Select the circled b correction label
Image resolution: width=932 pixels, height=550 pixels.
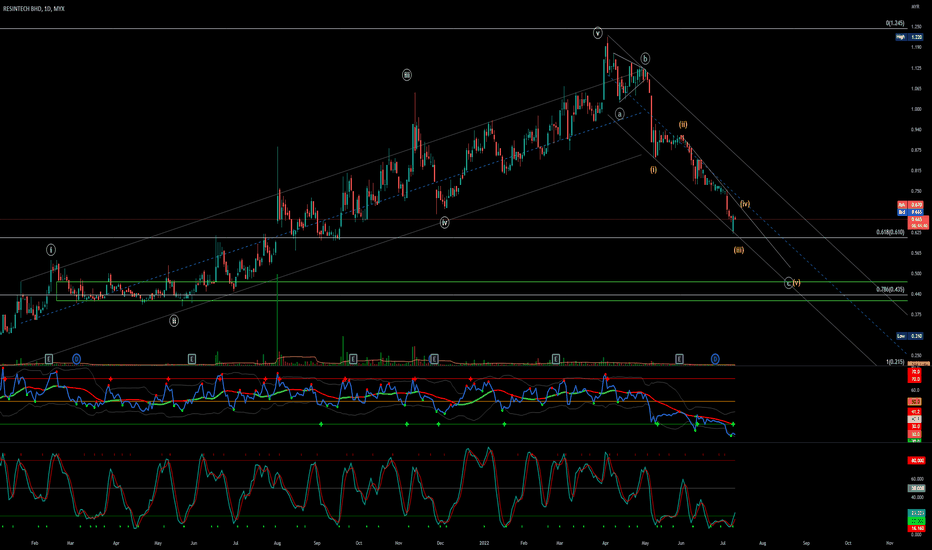tap(645, 58)
